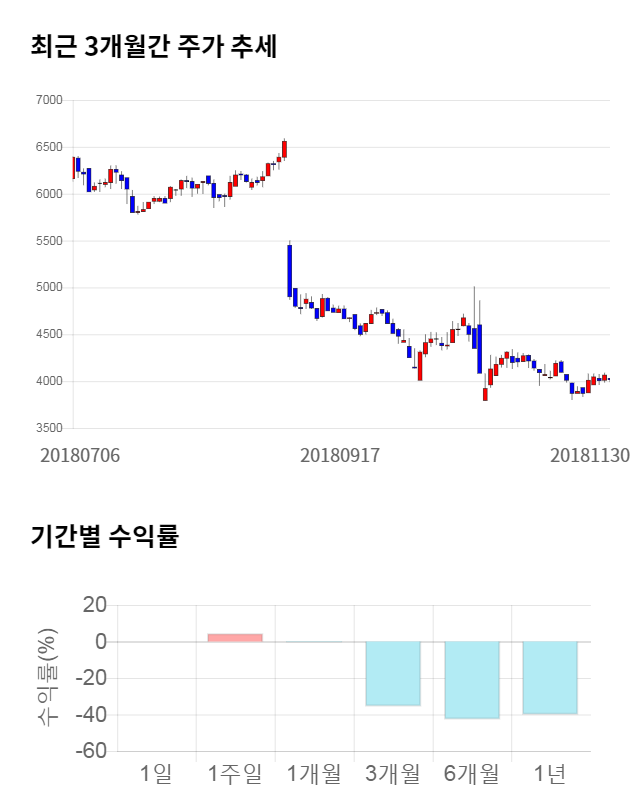The image size is (640, 810).
Task: Click the '기간별 수익률' section heading
Action: pos(104,535)
